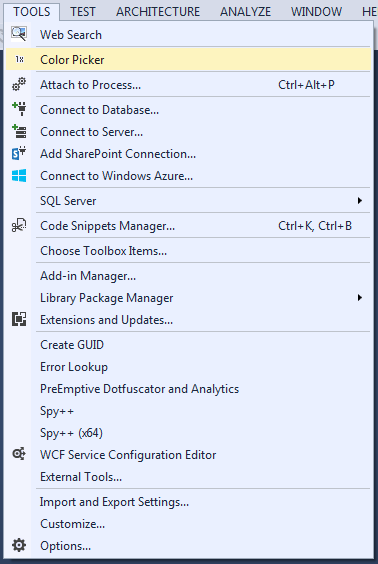Launch Error Lookup
Viewport: 378px width, 564px height.
(x=188, y=367)
